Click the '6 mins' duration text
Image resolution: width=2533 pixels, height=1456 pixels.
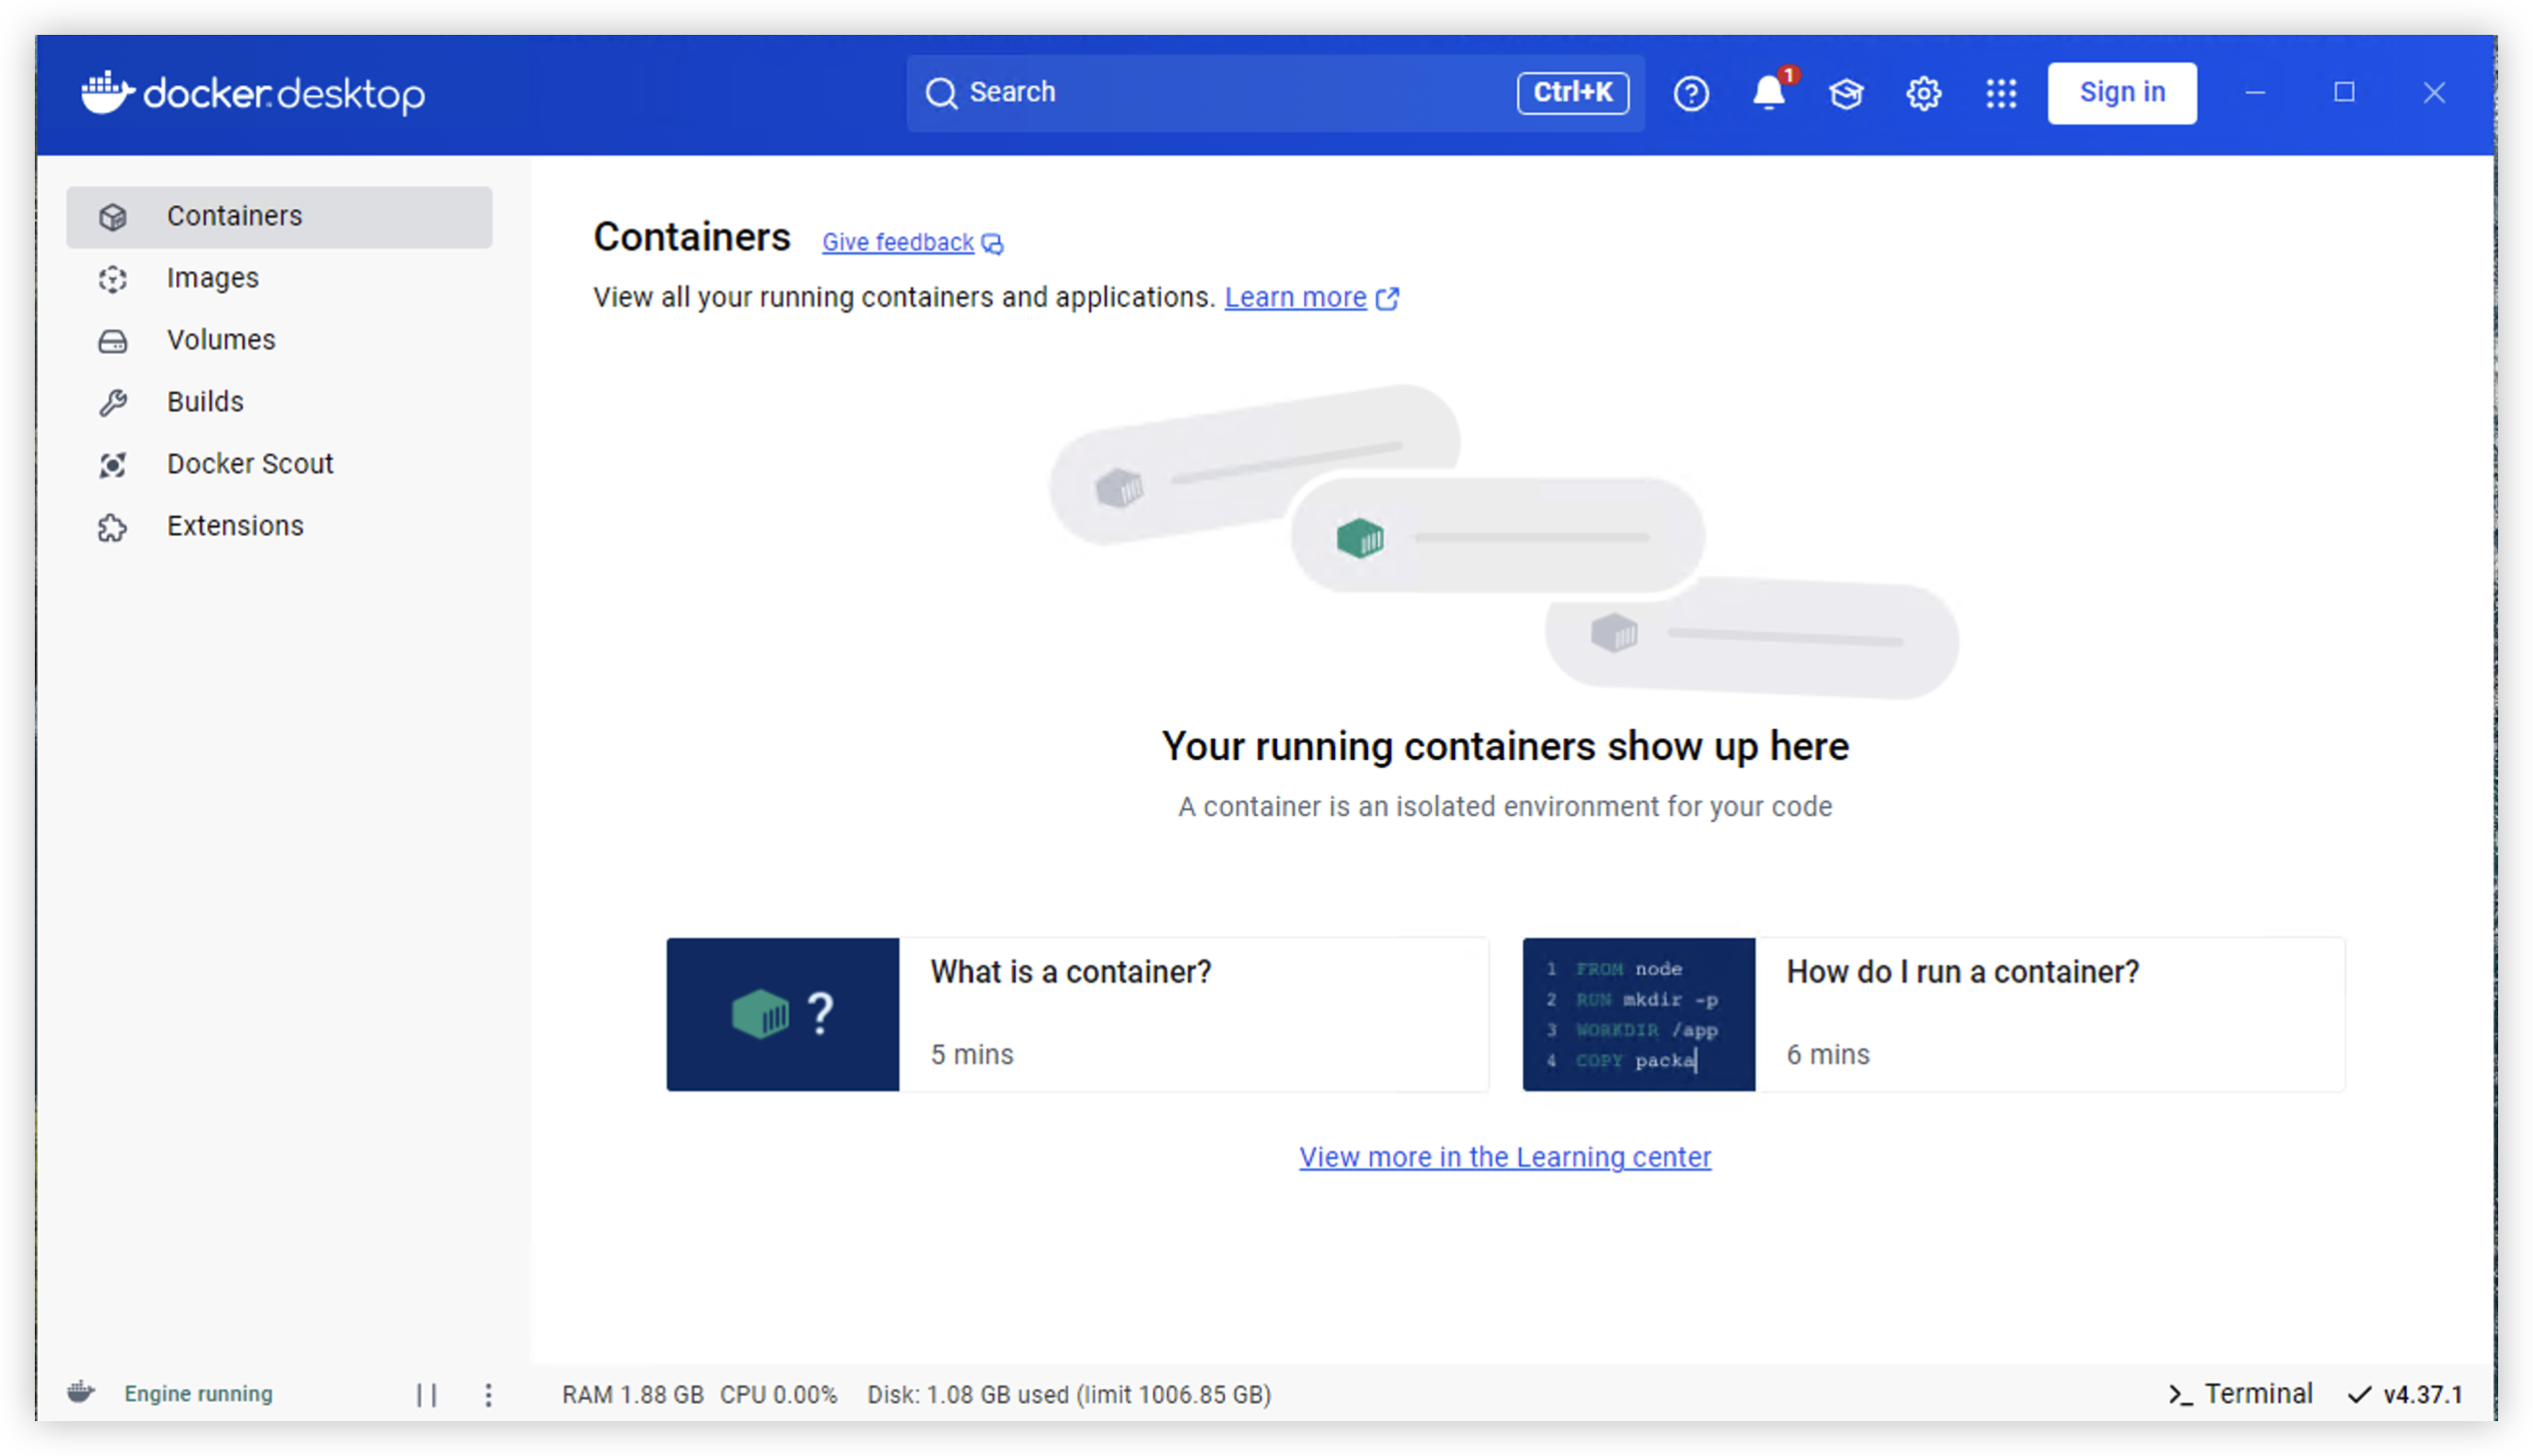1828,1055
